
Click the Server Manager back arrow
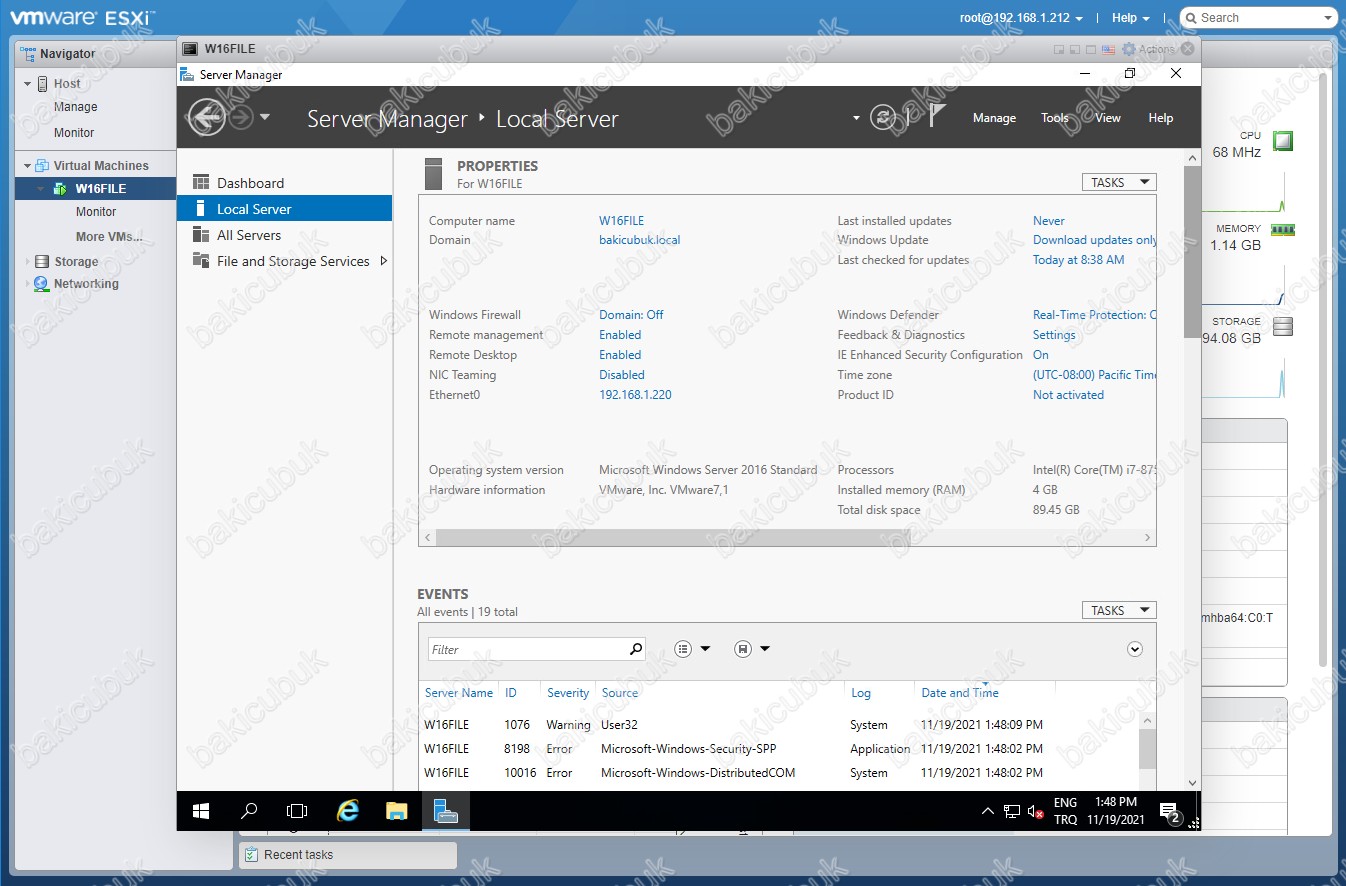tap(206, 117)
